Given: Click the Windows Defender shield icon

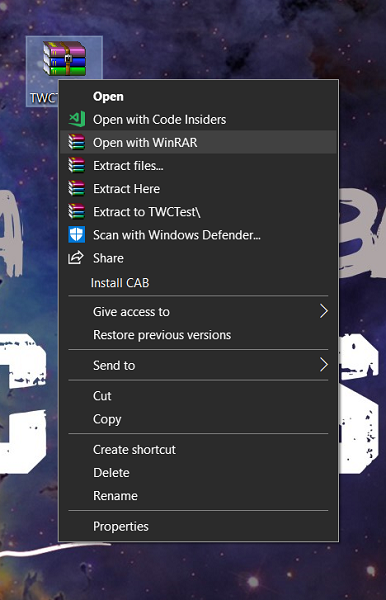Looking at the screenshot, I should click(77, 235).
